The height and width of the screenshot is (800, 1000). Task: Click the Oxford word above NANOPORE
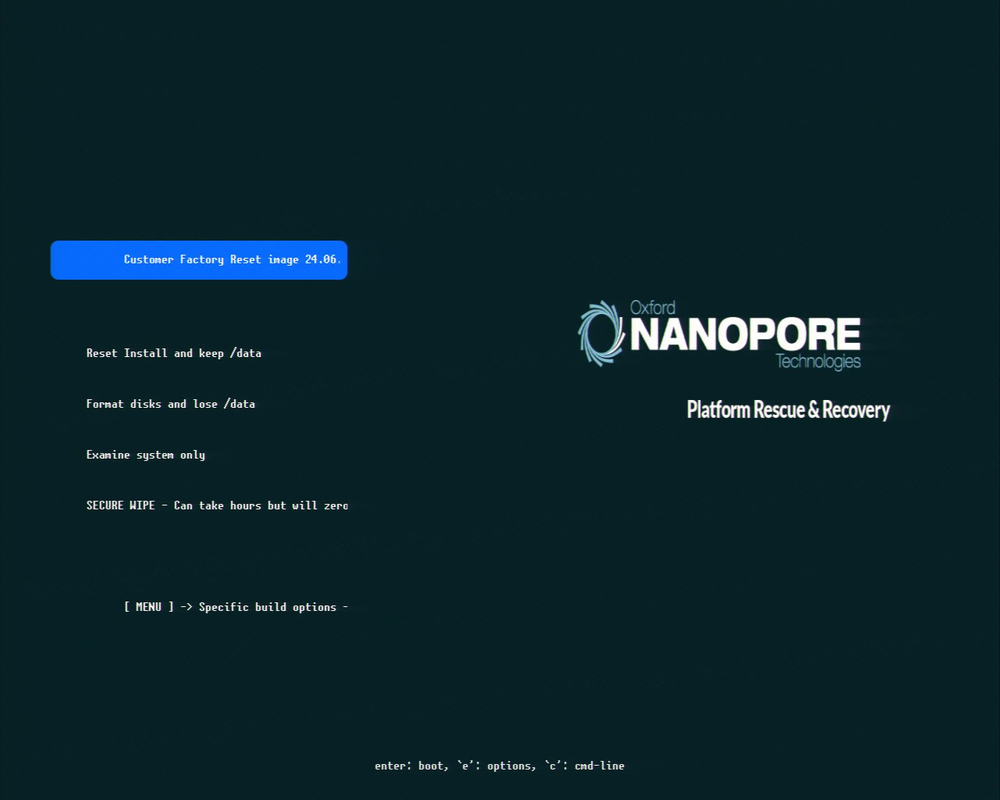[x=652, y=307]
